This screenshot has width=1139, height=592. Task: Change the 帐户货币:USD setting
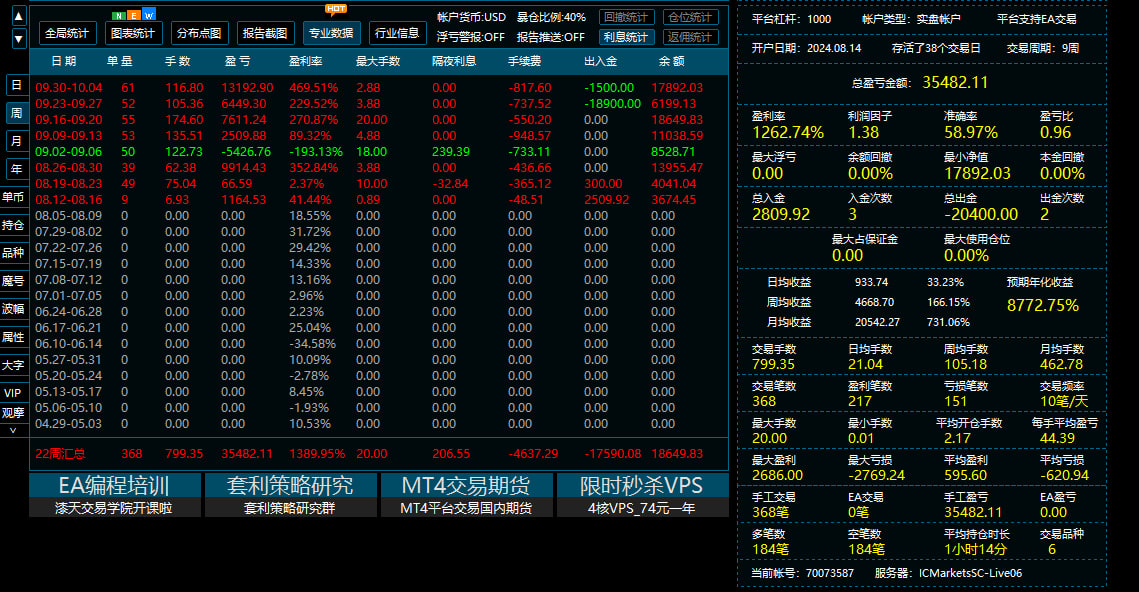[x=471, y=17]
